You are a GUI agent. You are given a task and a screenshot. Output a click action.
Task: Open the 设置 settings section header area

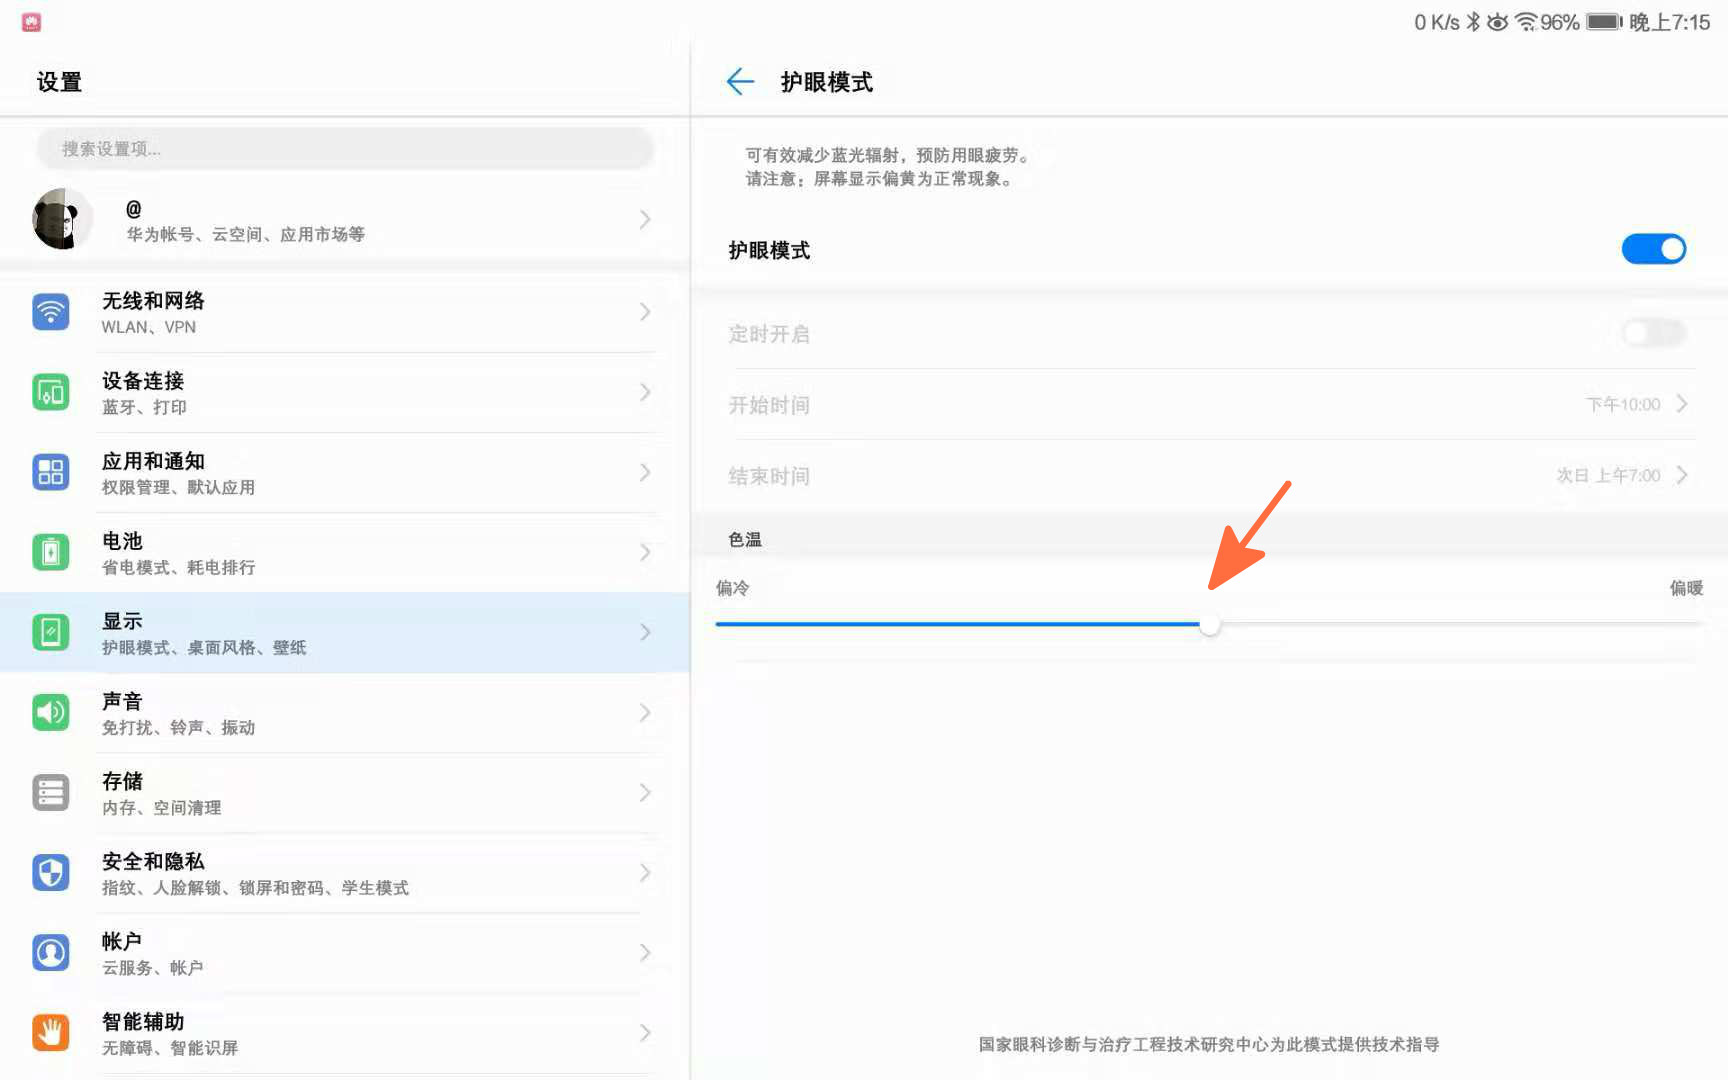[x=59, y=82]
